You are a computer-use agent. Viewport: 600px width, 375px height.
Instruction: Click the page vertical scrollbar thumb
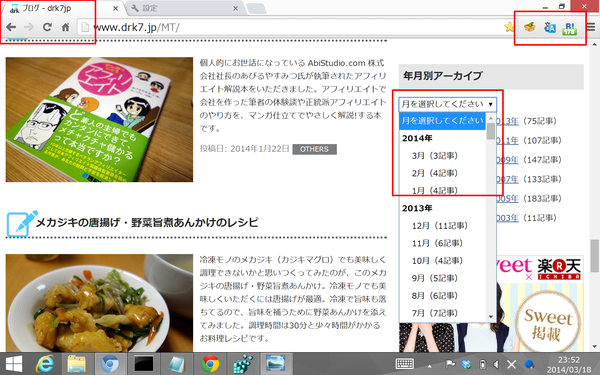[594, 256]
